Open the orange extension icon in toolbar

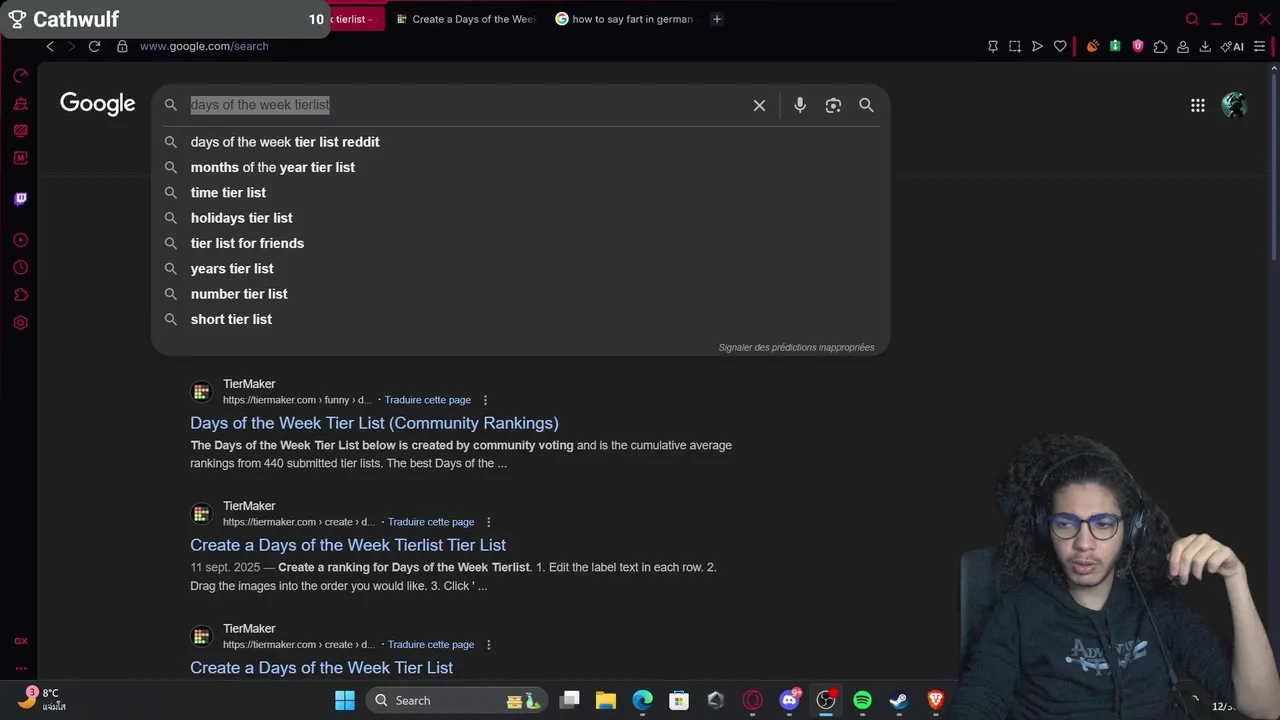coord(1092,46)
